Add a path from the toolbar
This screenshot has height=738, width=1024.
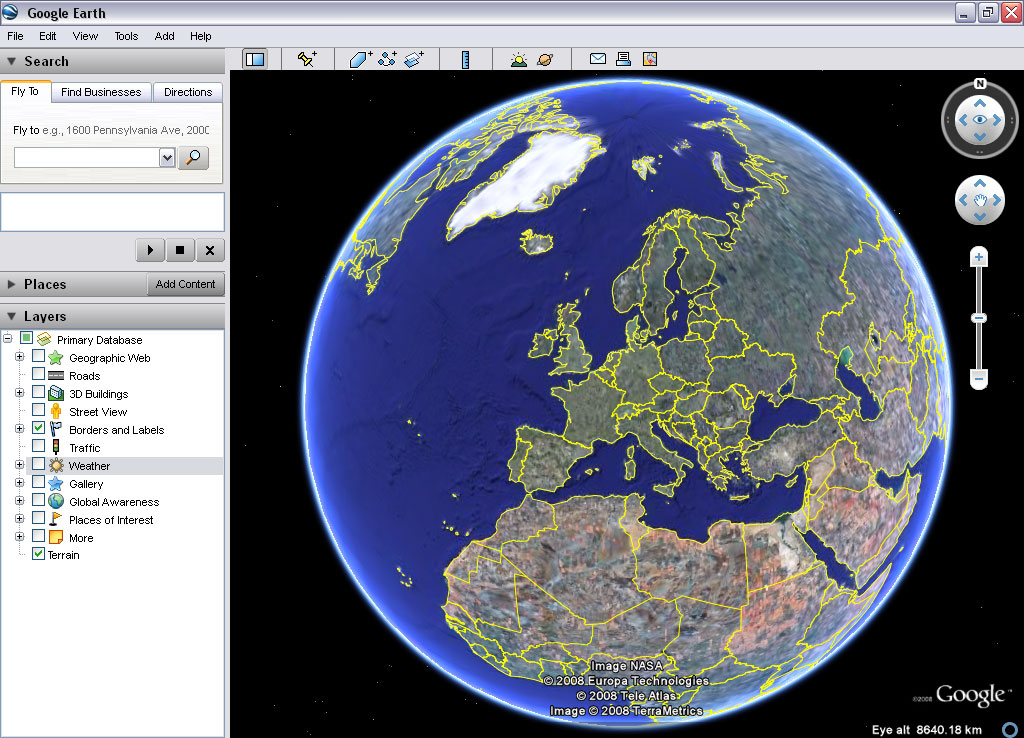coord(387,59)
